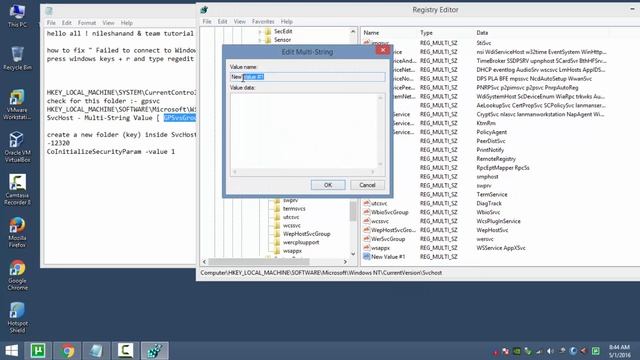Select the Sensor folder in tree
640x360 pixels.
pyautogui.click(x=282, y=40)
